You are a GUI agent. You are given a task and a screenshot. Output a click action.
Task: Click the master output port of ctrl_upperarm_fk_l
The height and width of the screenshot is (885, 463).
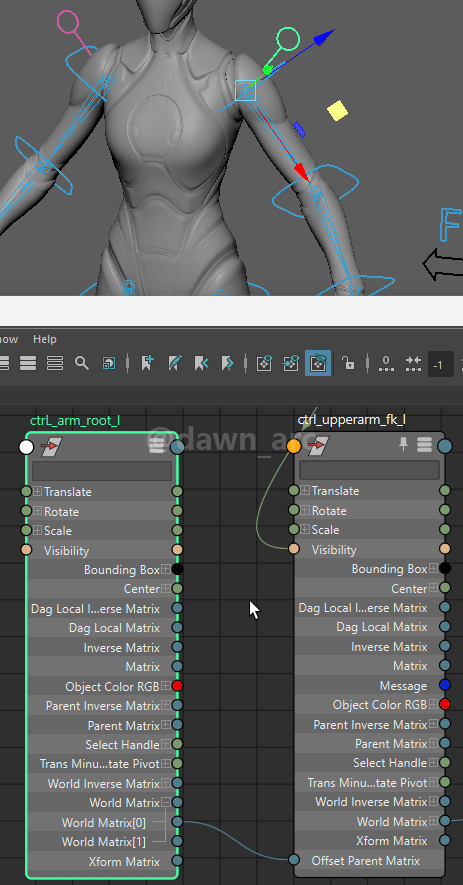coord(445,446)
